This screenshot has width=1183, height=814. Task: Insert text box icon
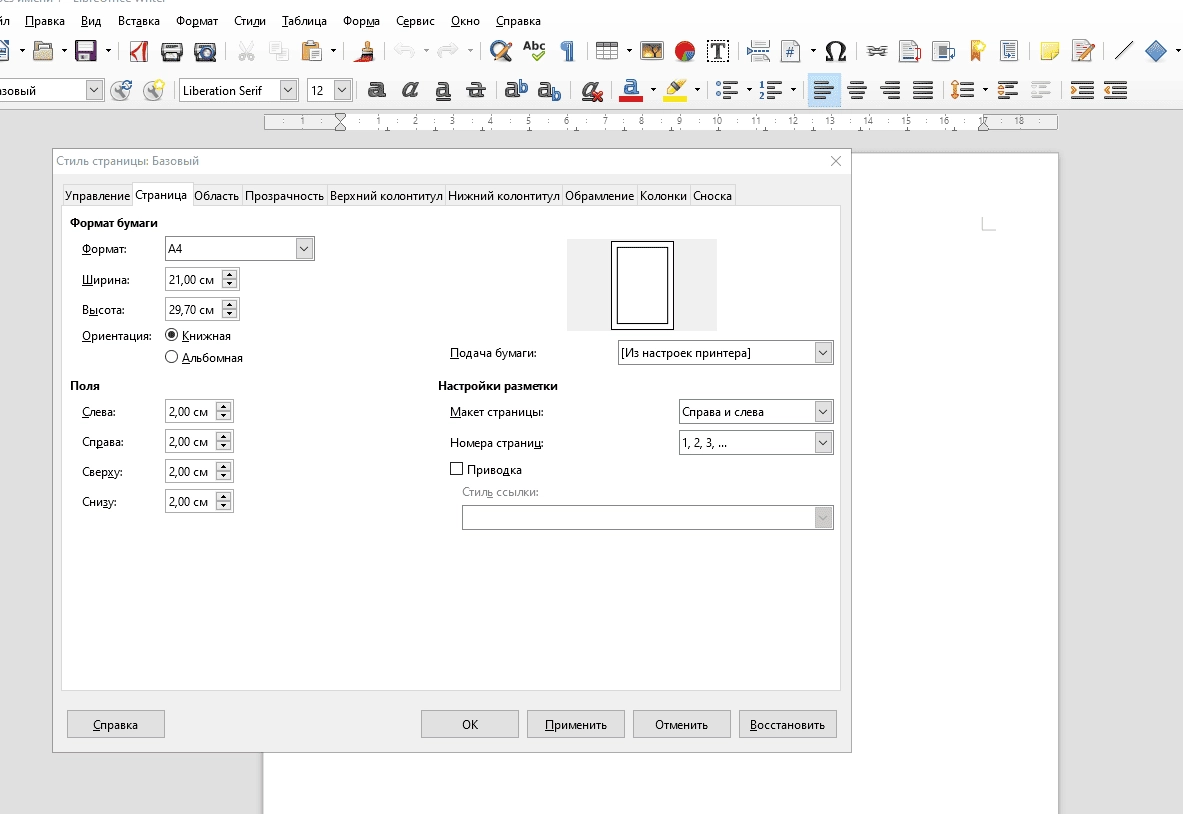click(x=717, y=51)
